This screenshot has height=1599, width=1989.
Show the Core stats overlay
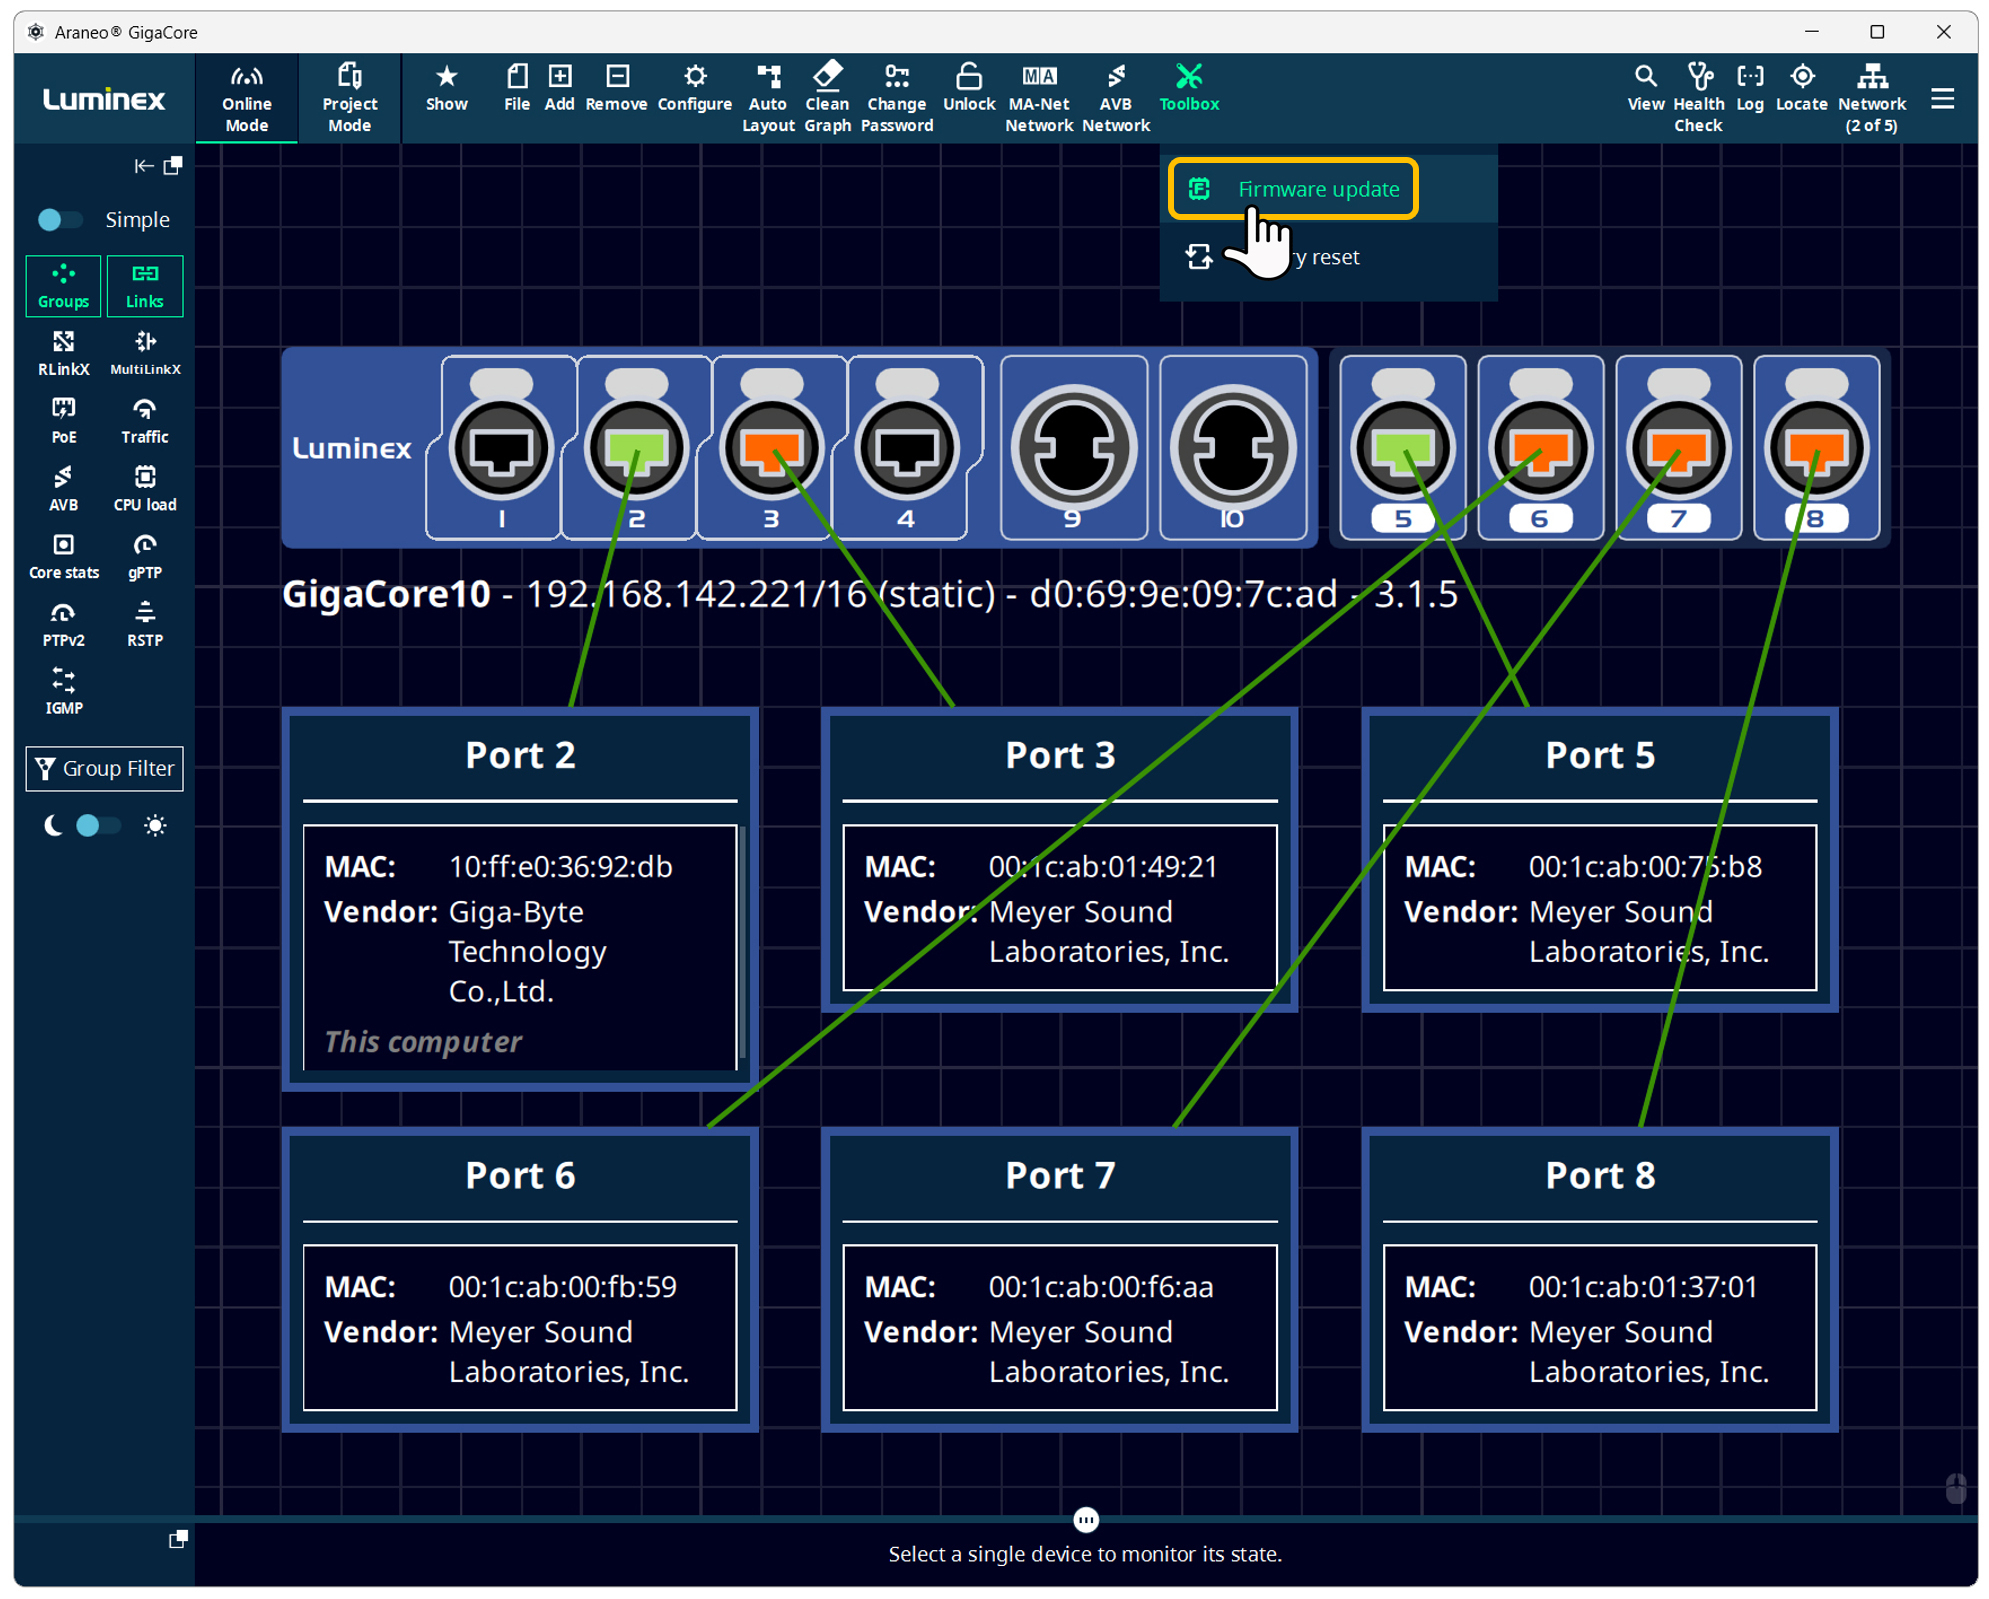63,557
